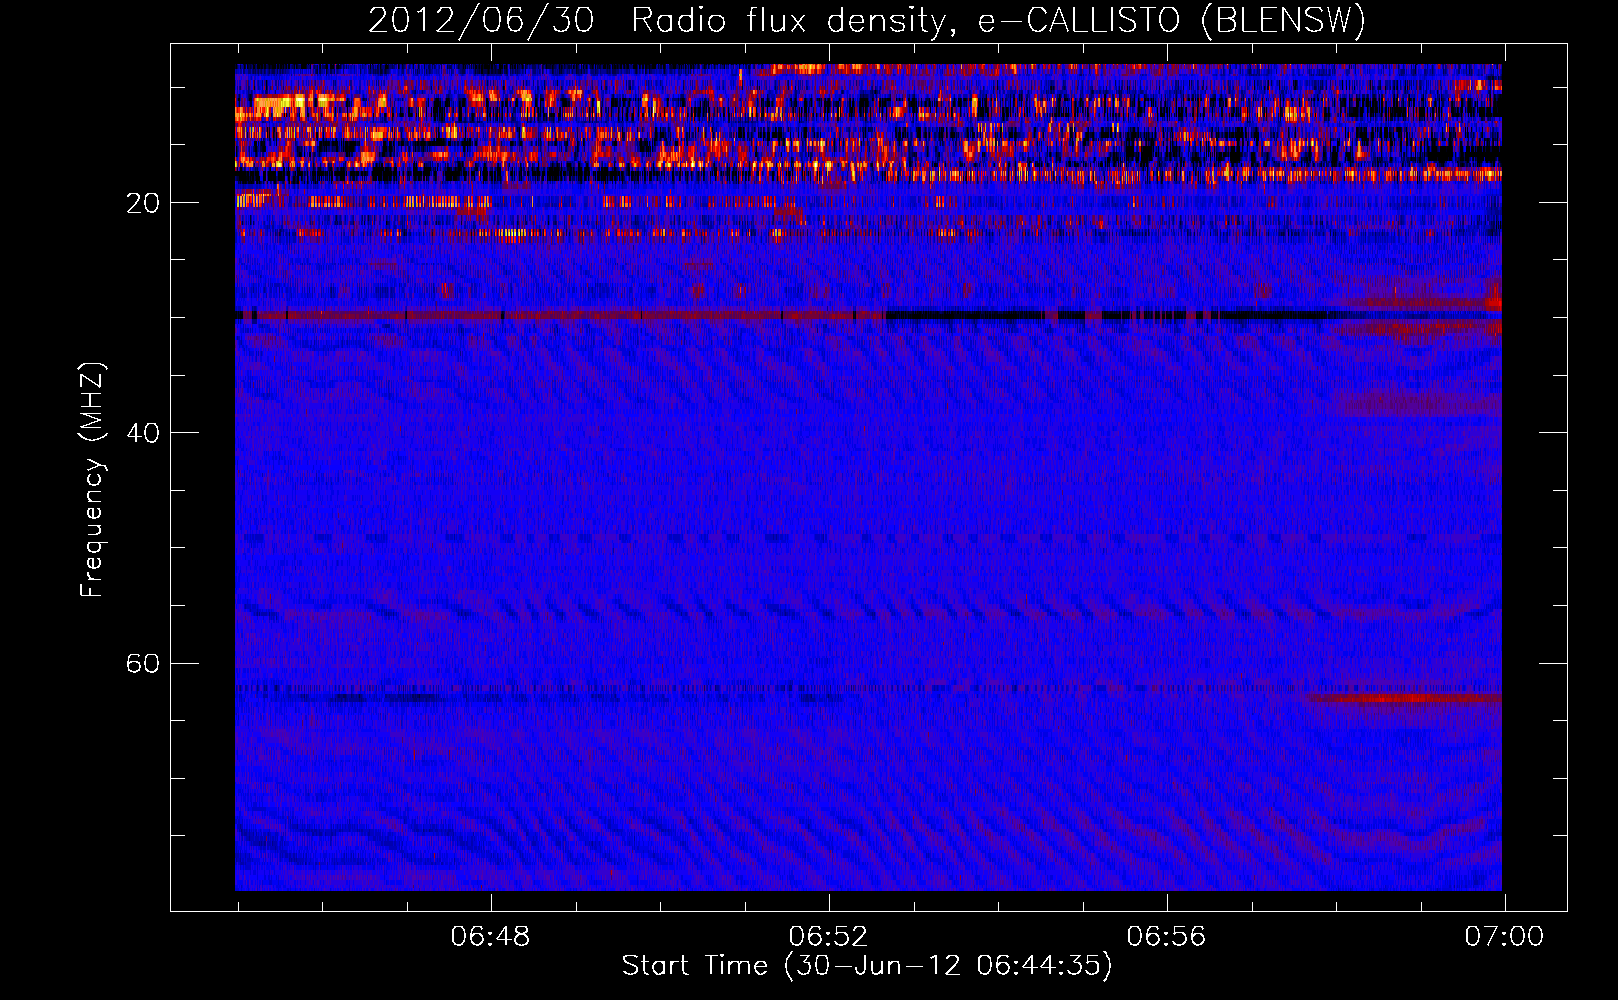The width and height of the screenshot is (1618, 1000).
Task: Click the 06:56 time tick label
Action: 1166,937
